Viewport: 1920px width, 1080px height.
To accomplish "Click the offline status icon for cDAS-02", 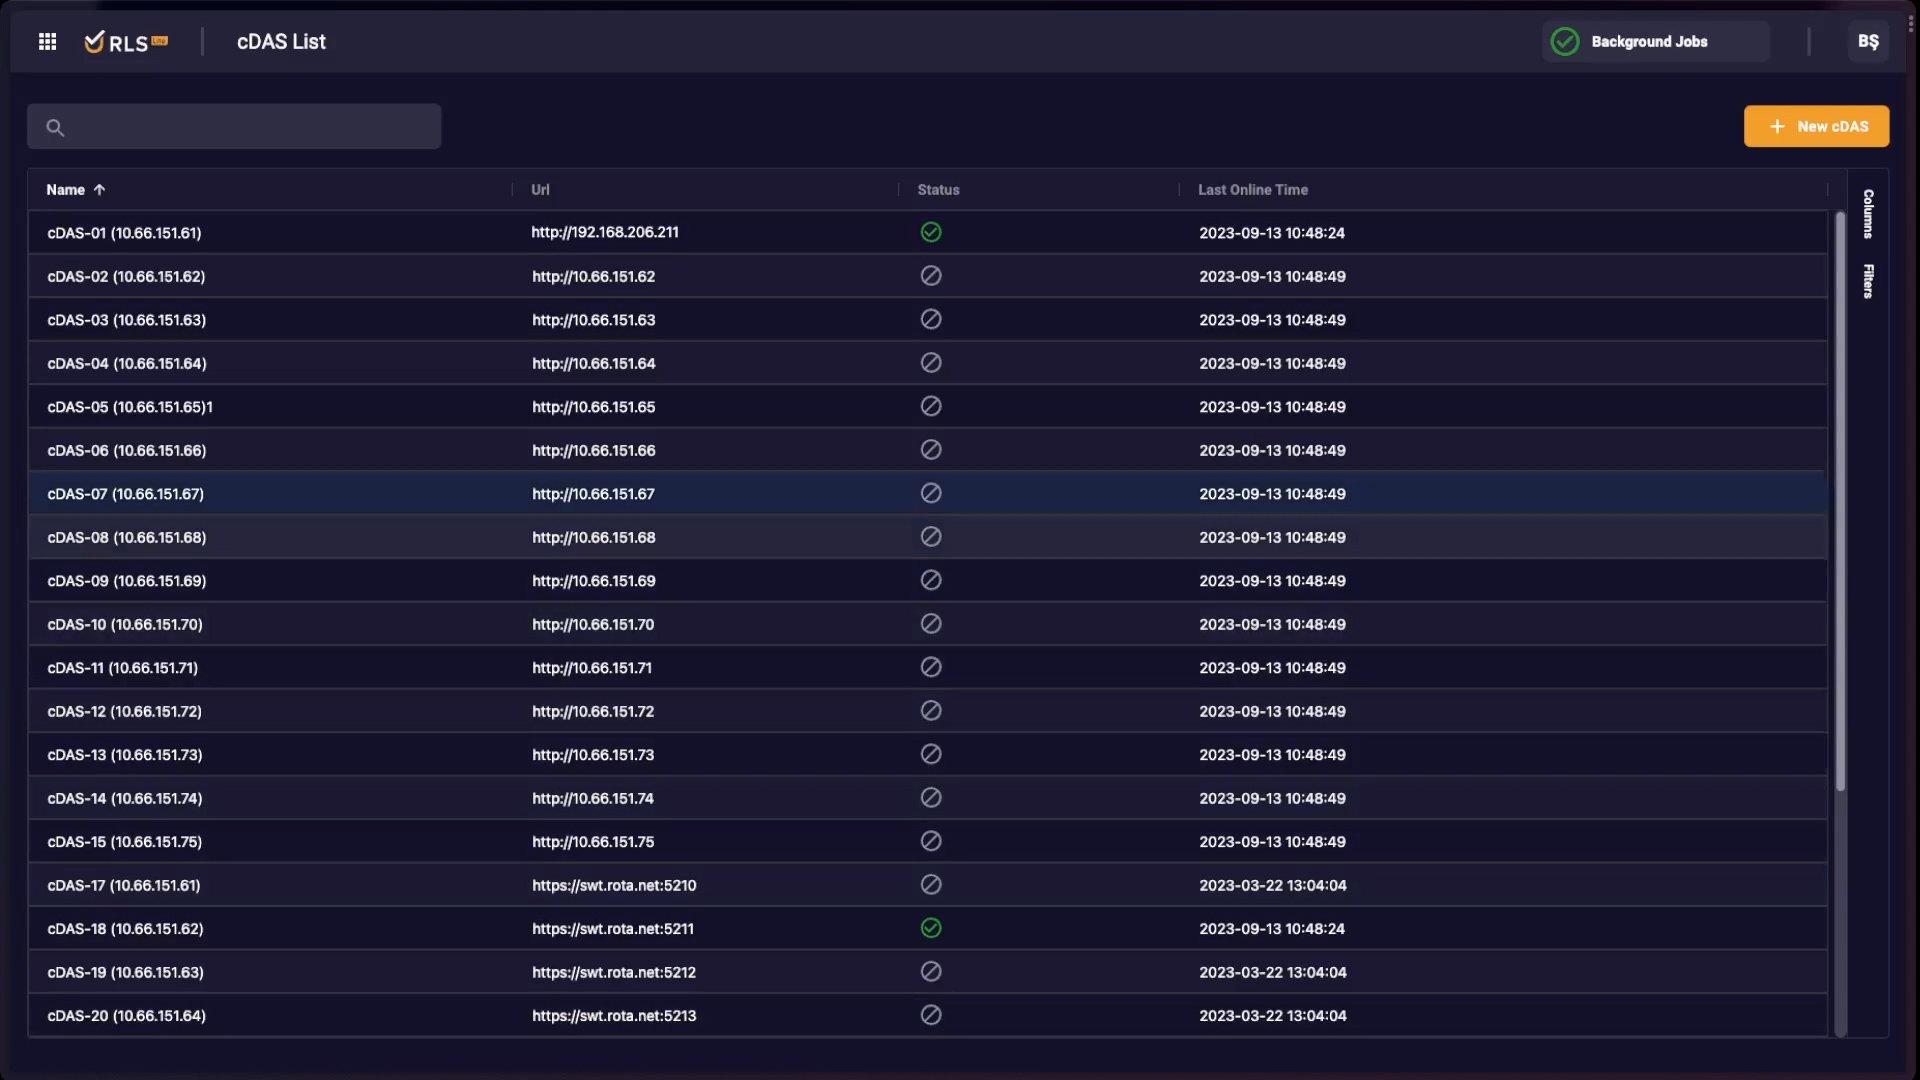I will 930,276.
